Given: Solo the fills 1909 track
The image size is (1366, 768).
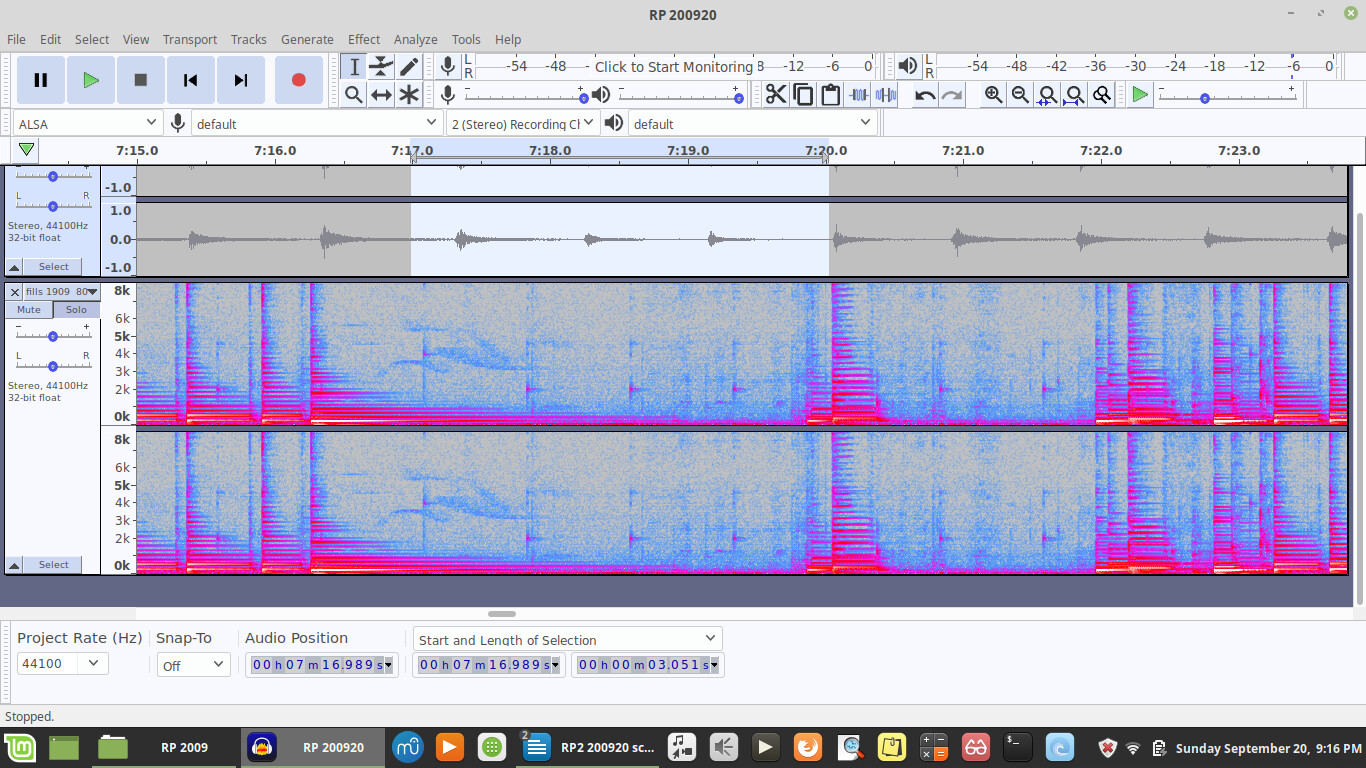Looking at the screenshot, I should click(76, 310).
